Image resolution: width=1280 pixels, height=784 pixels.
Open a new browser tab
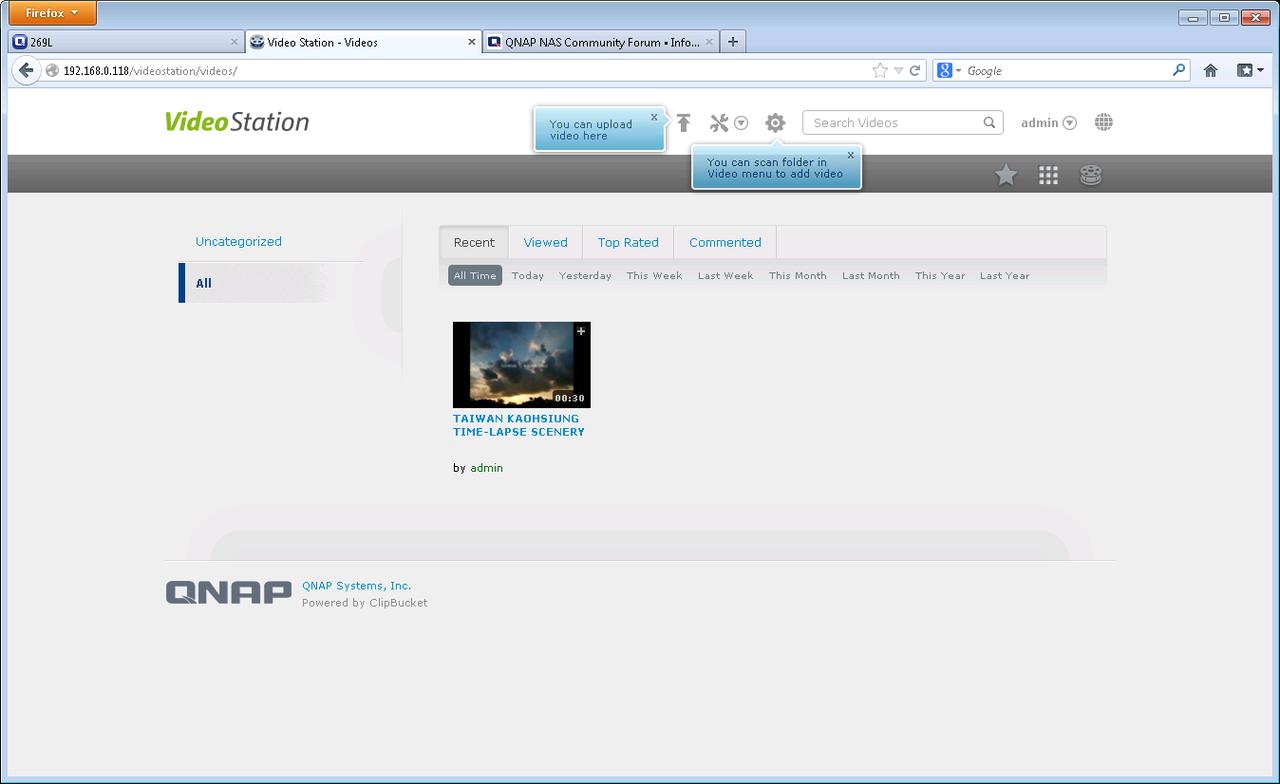[733, 42]
